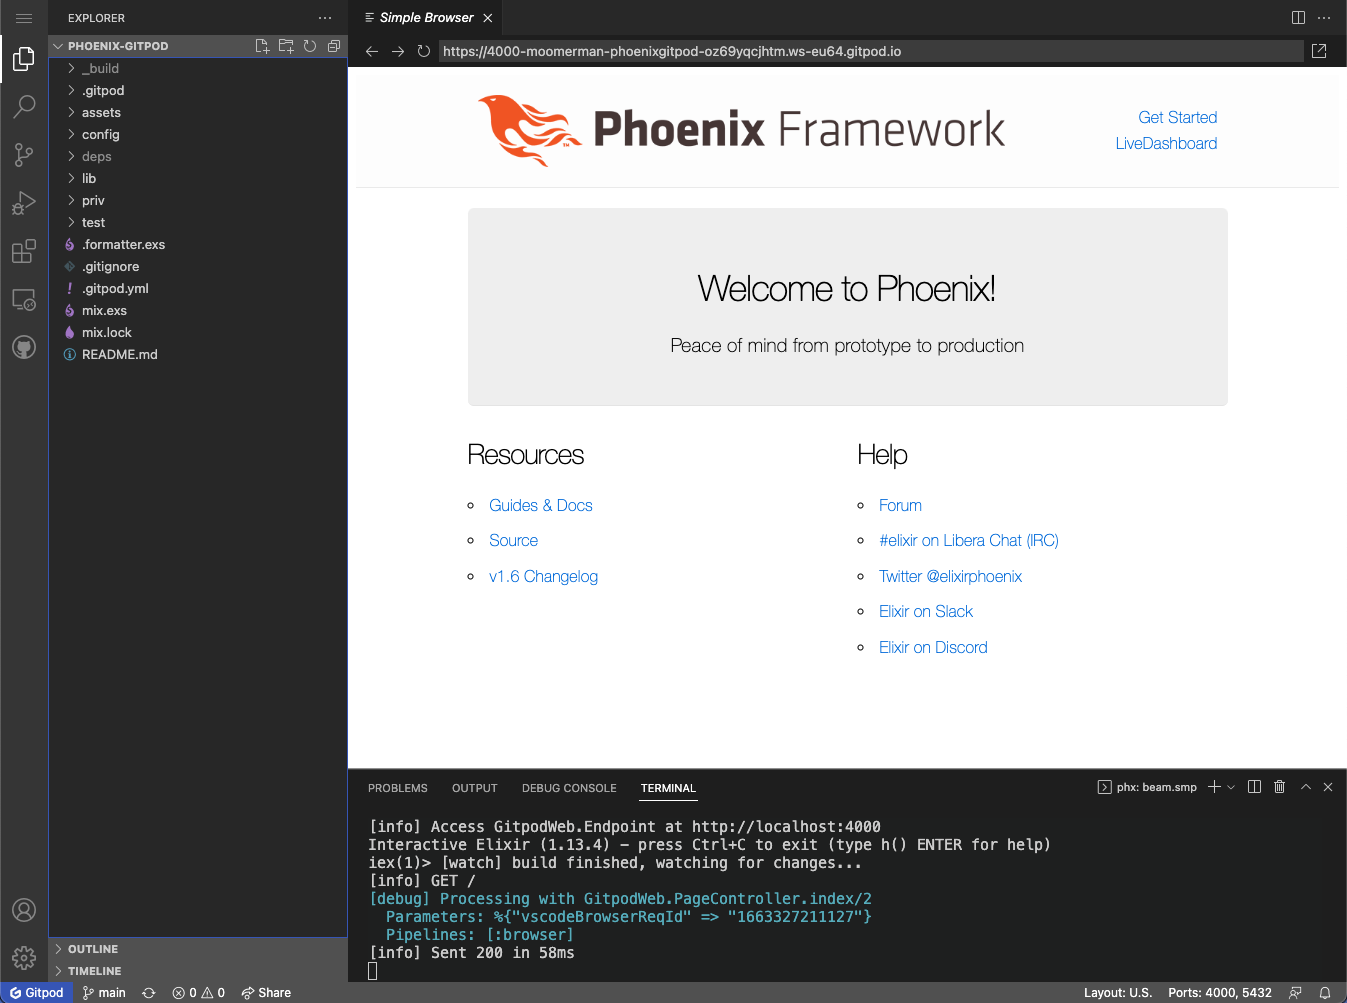
Task: Expand the config folder
Action: (198, 134)
